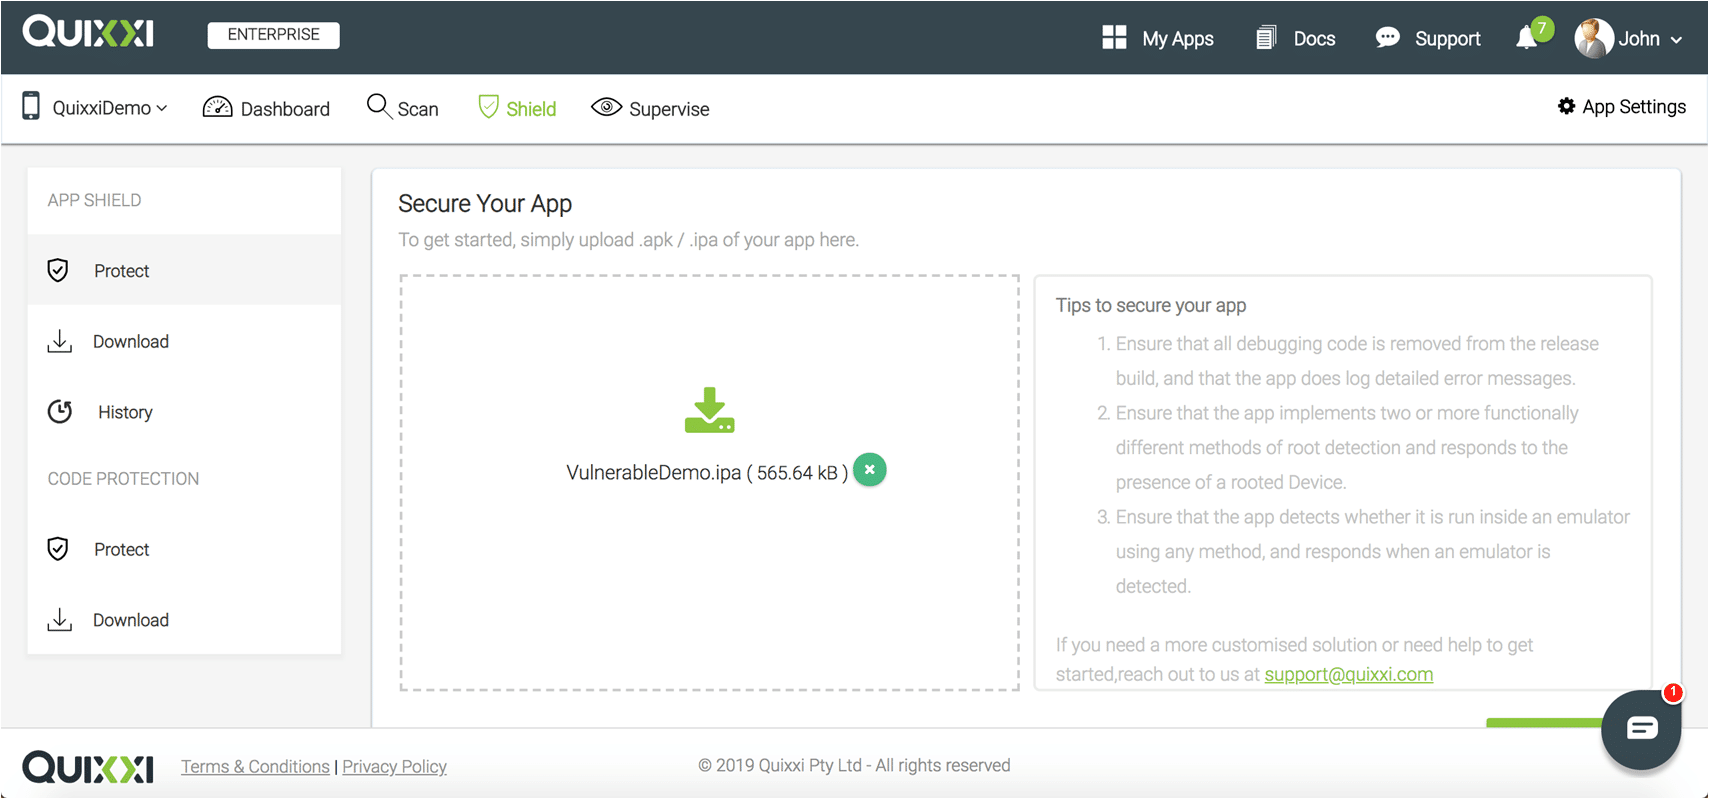Click the Secure Your App heading
This screenshot has width=1709, height=799.
coord(485,204)
